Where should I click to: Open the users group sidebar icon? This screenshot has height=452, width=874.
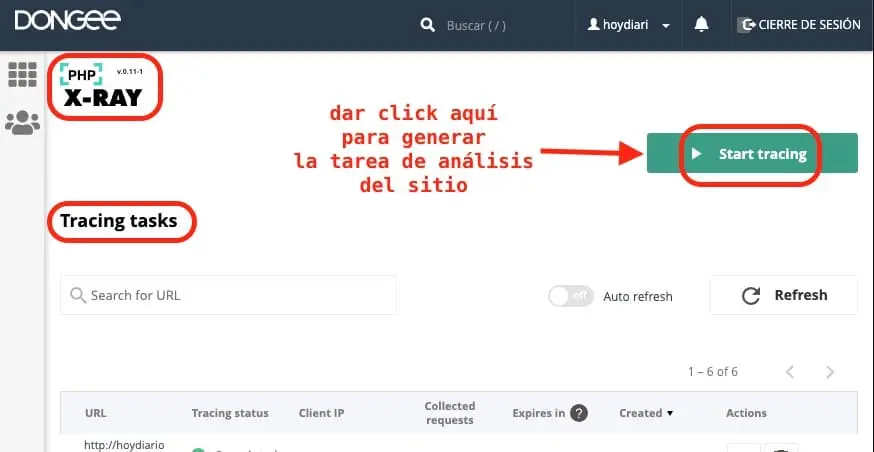click(22, 123)
